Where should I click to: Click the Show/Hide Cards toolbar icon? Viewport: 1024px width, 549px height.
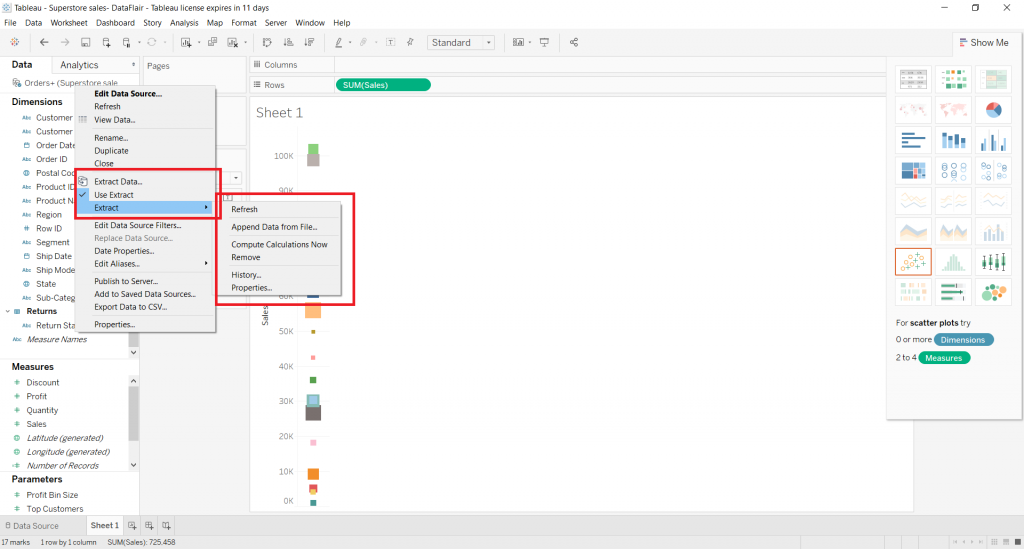518,42
